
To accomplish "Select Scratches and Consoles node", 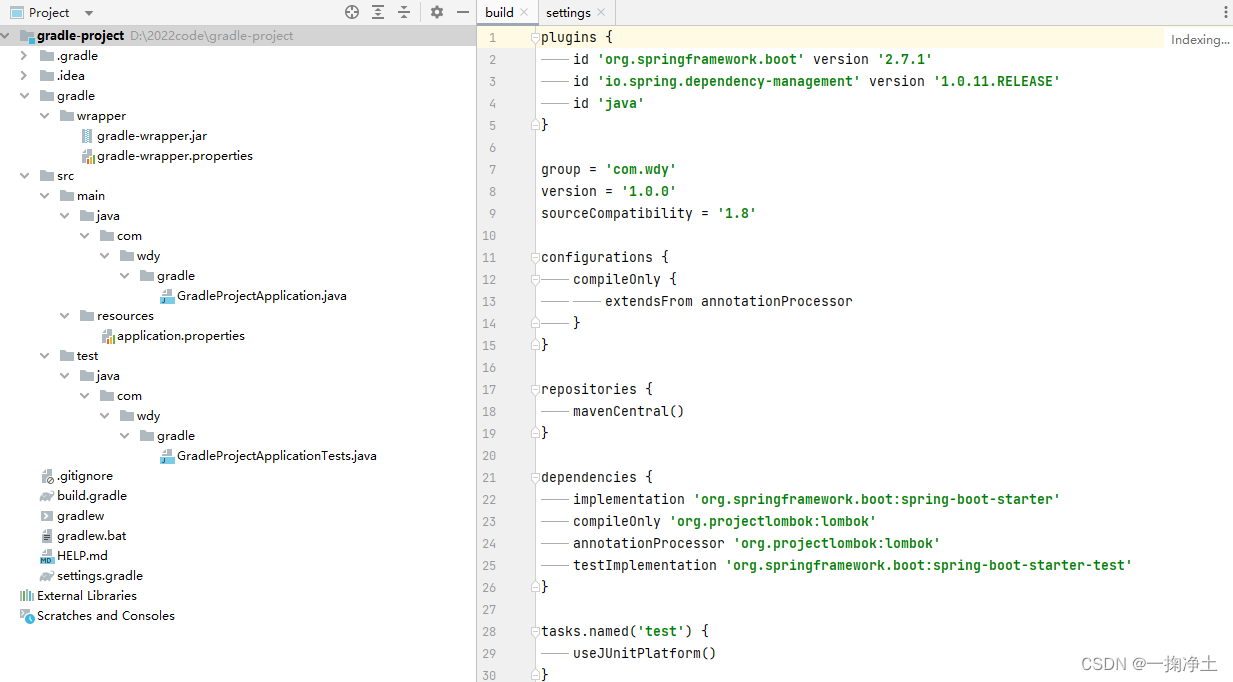I will click(x=106, y=616).
